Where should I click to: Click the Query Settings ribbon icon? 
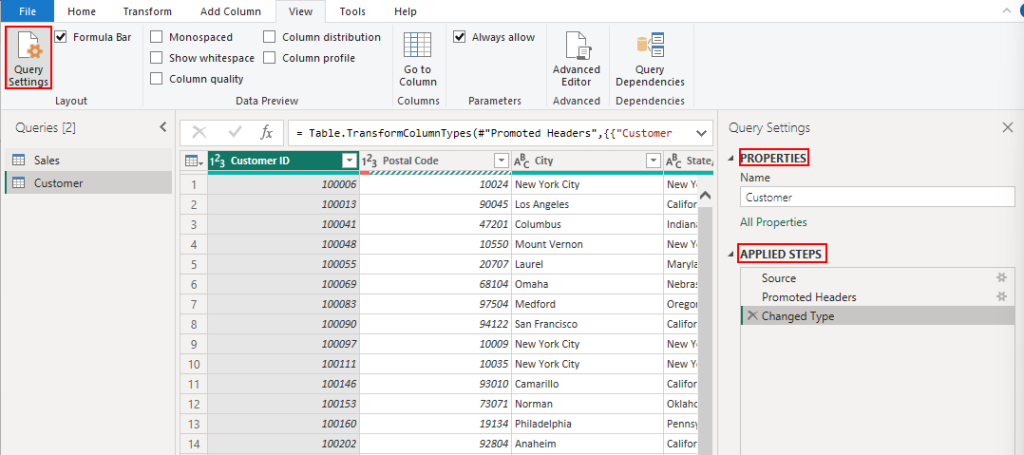click(29, 57)
